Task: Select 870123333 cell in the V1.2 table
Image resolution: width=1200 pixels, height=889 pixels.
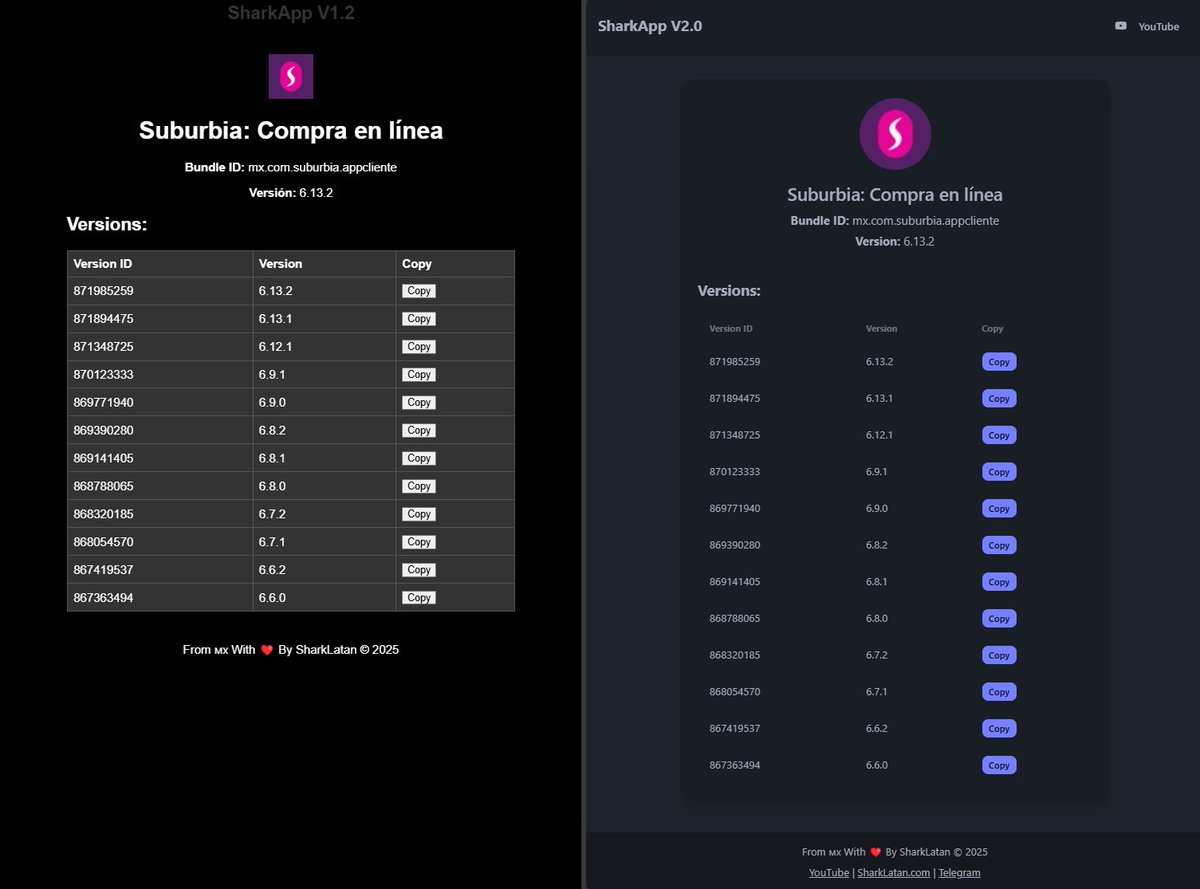Action: 160,375
